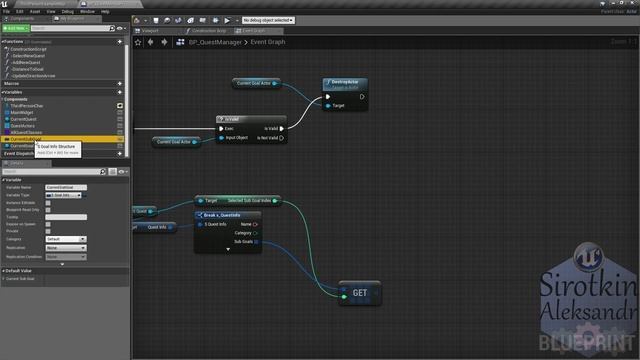Viewport: 640px width, 360px height.
Task: Open the Debug menu
Action: pyautogui.click(x=67, y=11)
